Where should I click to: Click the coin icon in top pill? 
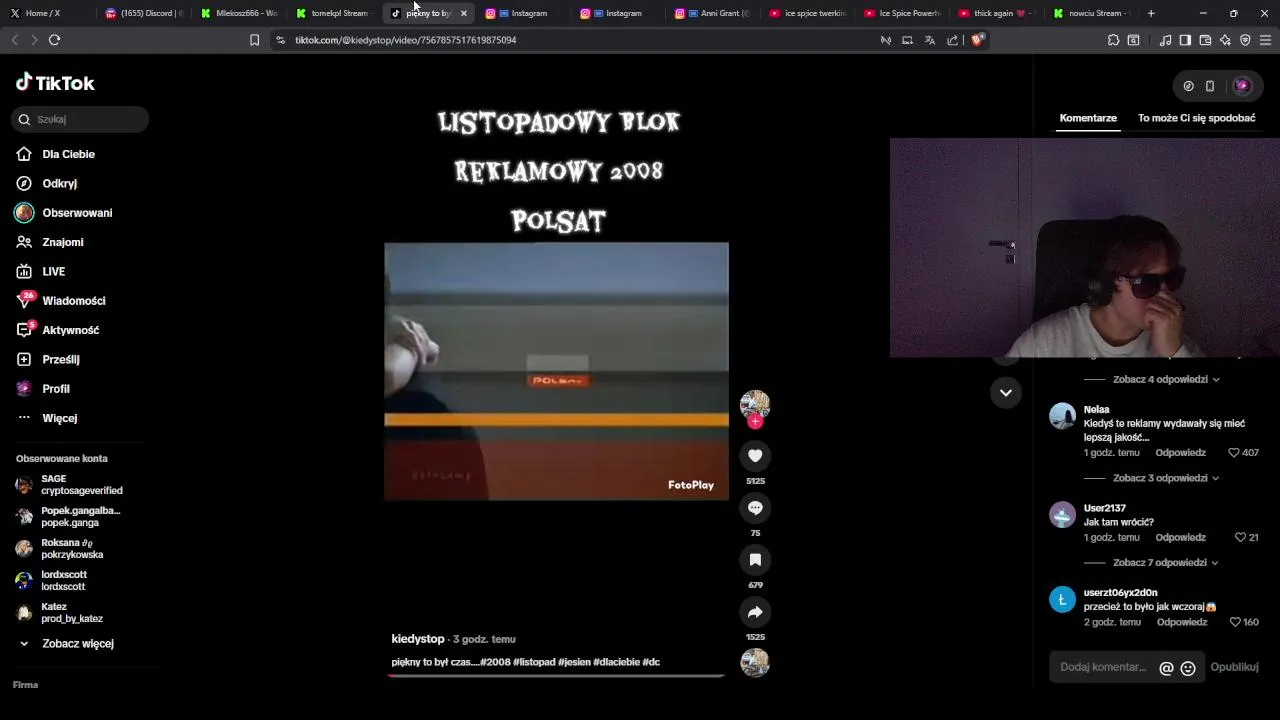point(1188,86)
